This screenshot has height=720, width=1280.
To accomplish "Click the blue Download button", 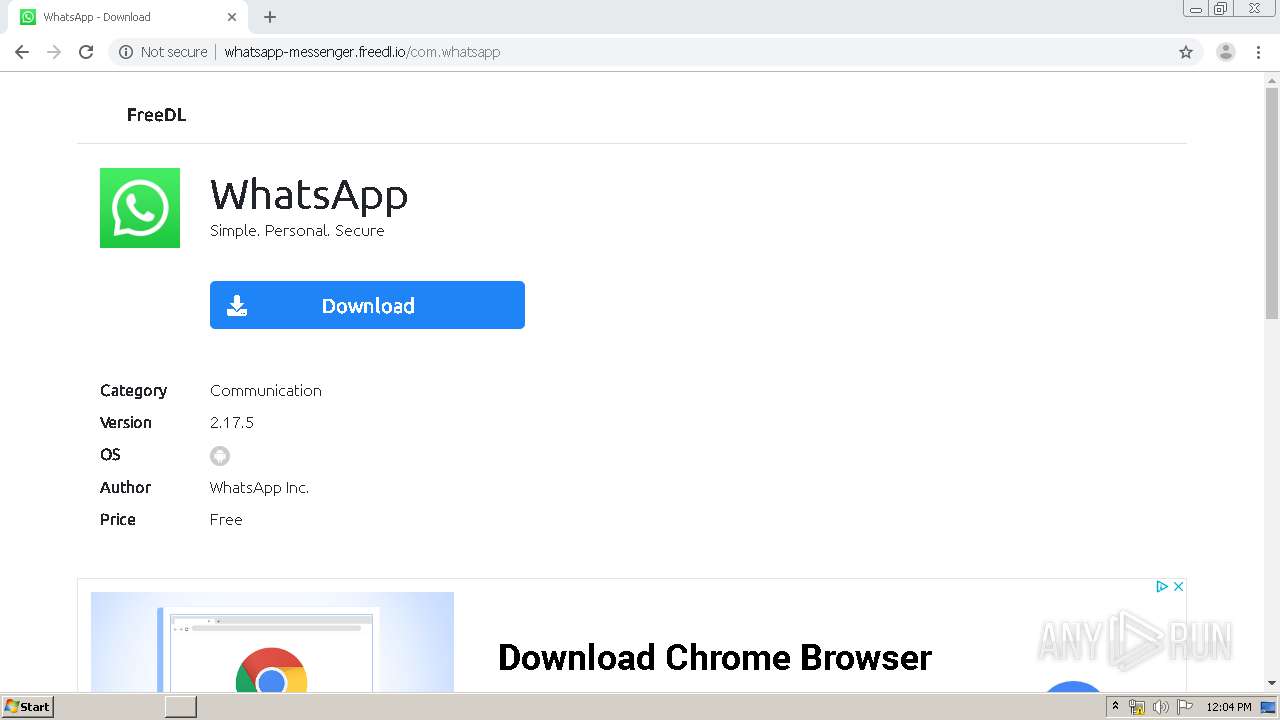I will [x=367, y=305].
